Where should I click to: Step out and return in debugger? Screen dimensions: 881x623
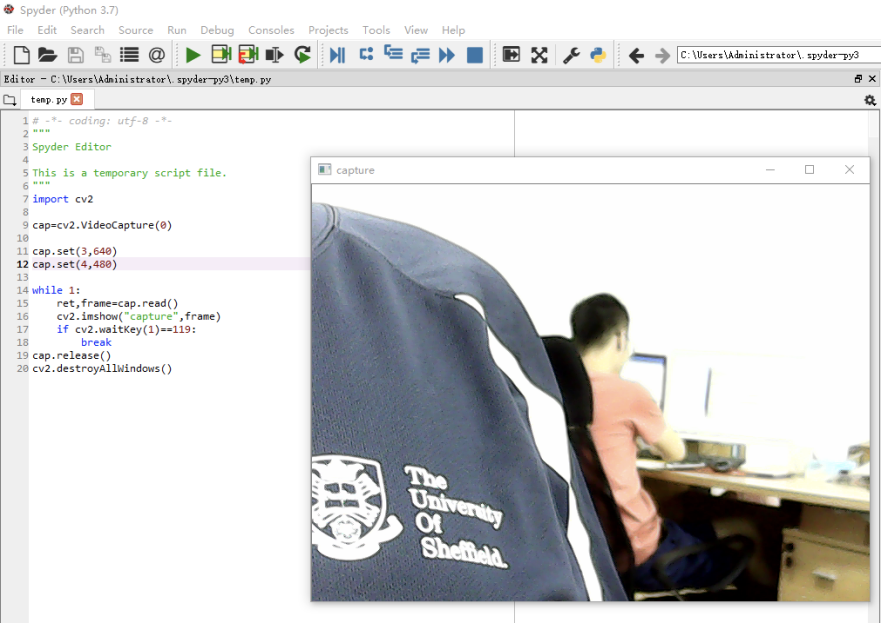tap(420, 55)
